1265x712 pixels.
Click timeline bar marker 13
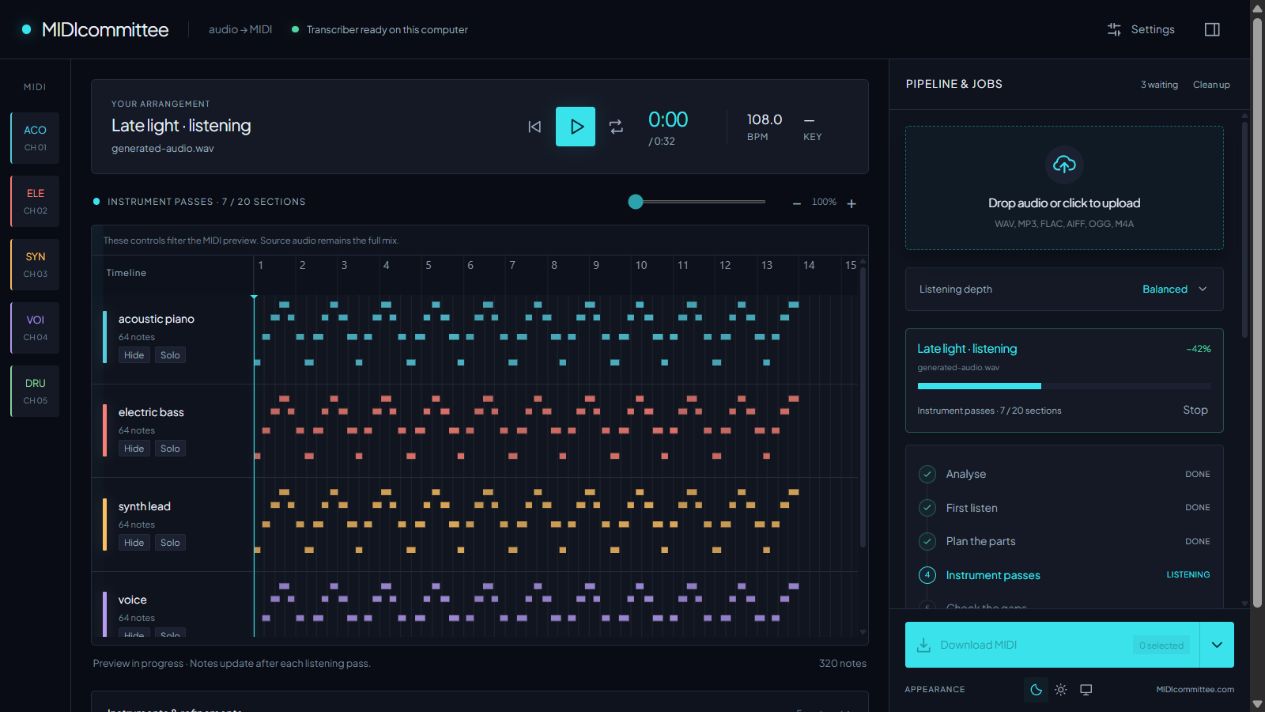pyautogui.click(x=767, y=265)
